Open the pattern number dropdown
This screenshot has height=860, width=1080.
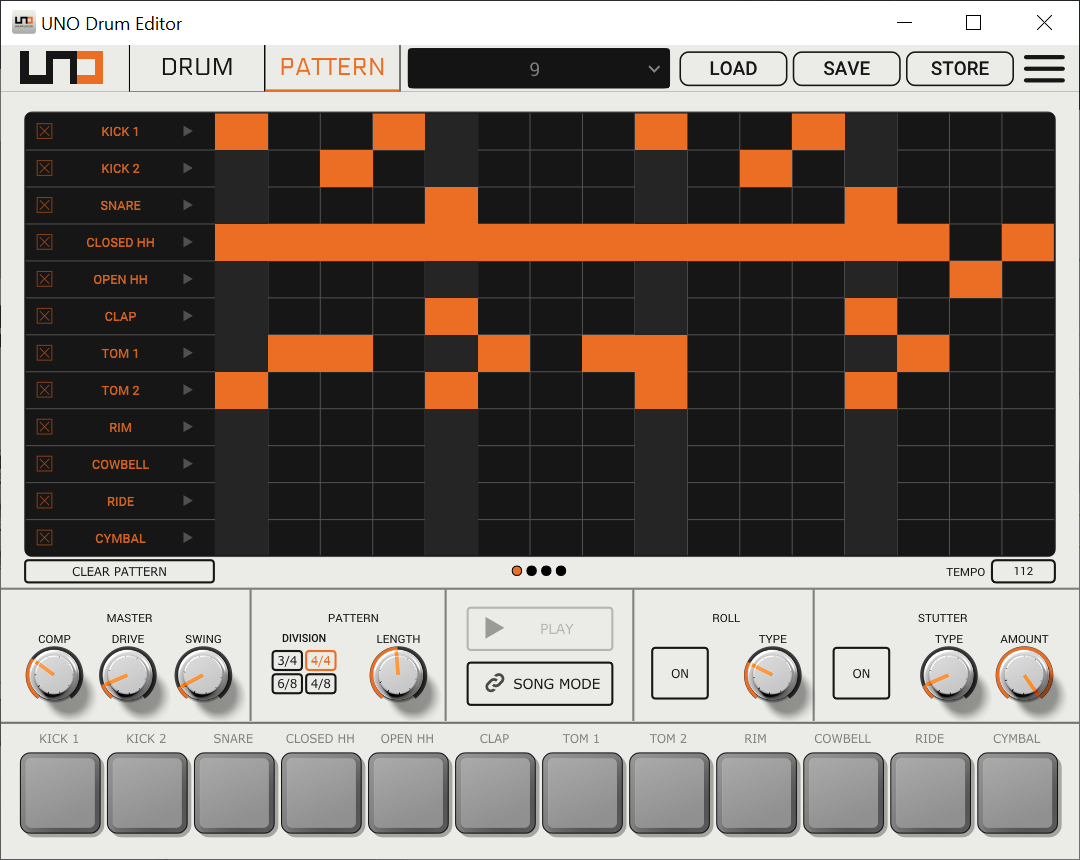tap(538, 68)
